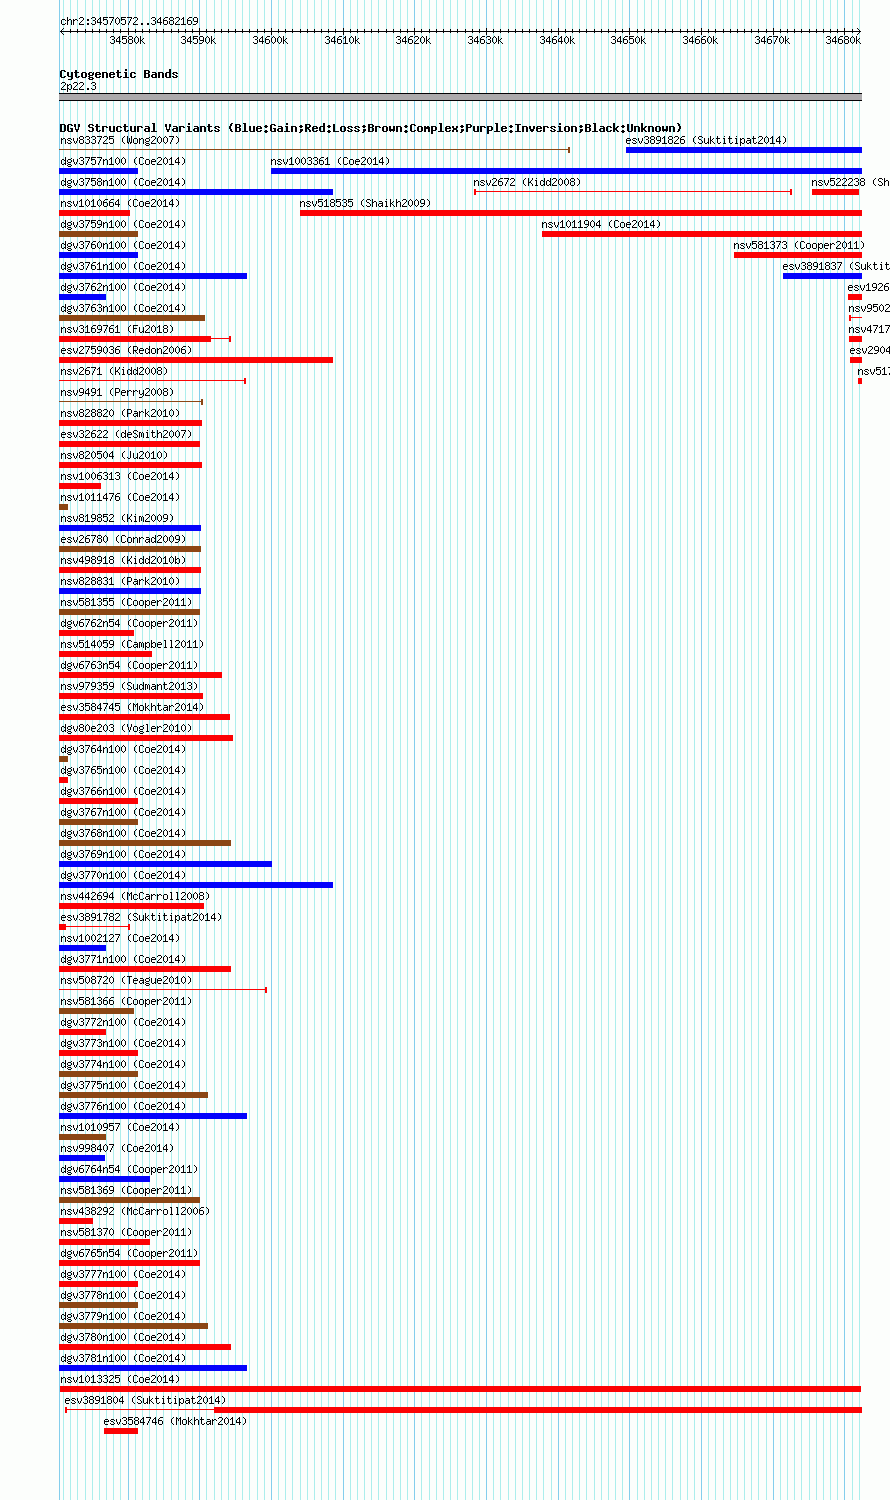Open nsv9491 (Perry2008) variant label

coord(117,392)
